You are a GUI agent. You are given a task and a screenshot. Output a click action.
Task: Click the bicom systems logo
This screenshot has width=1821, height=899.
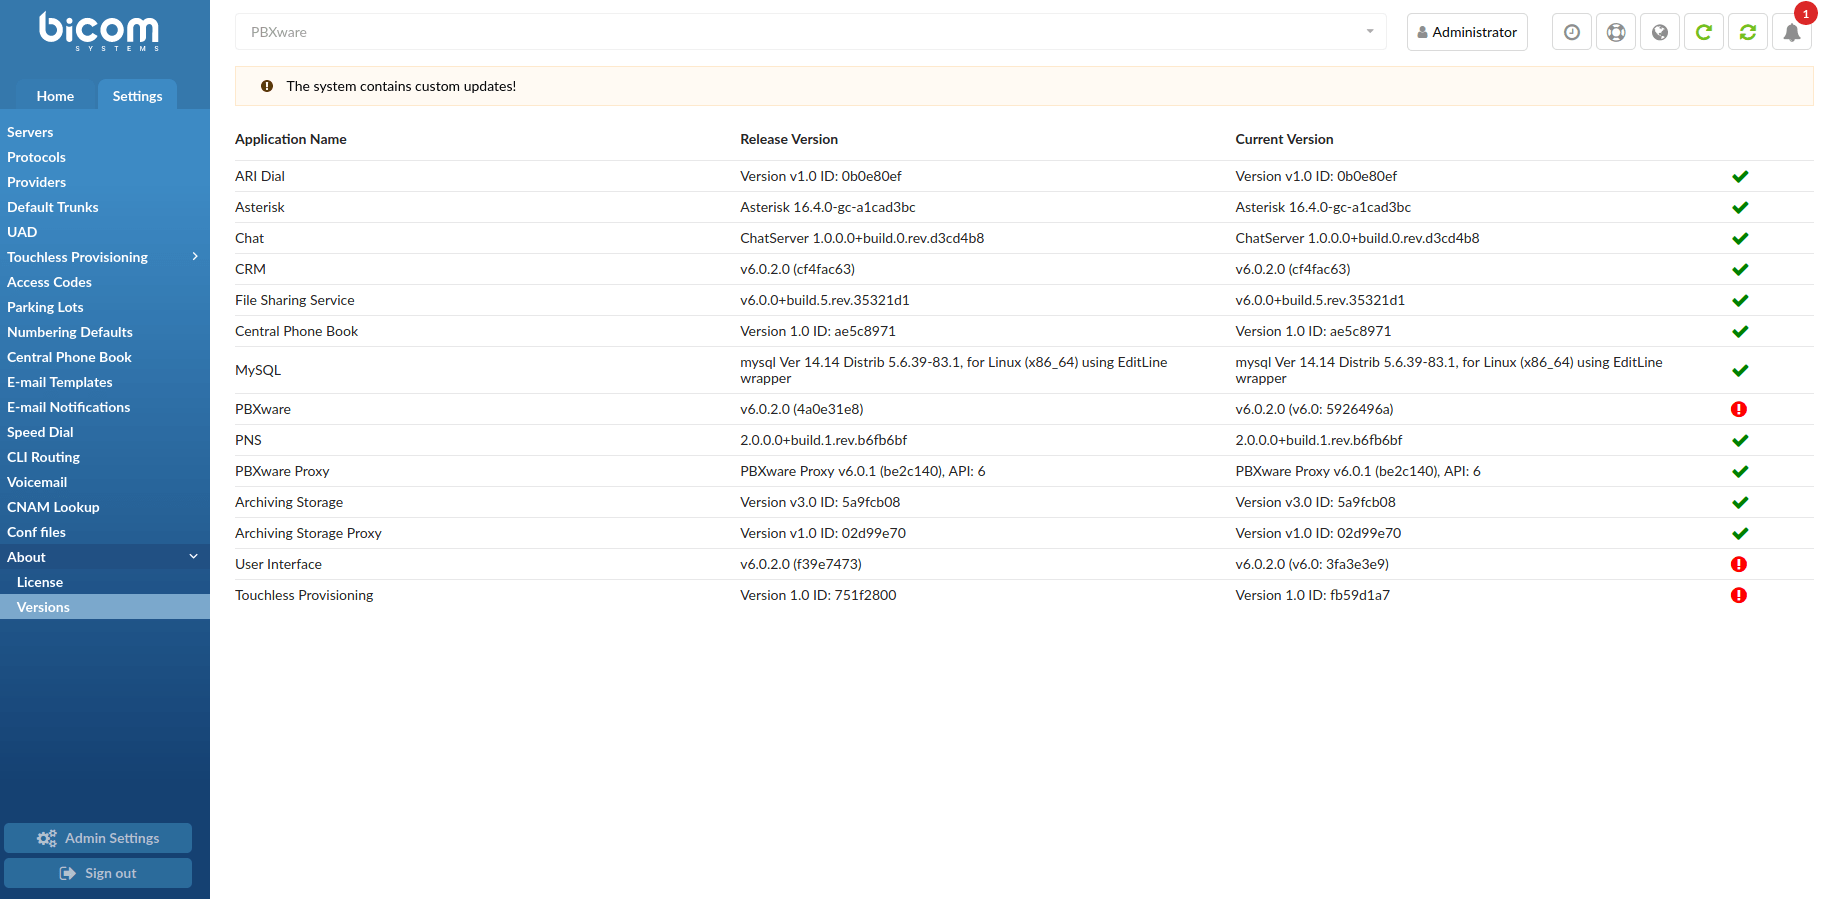pyautogui.click(x=99, y=31)
